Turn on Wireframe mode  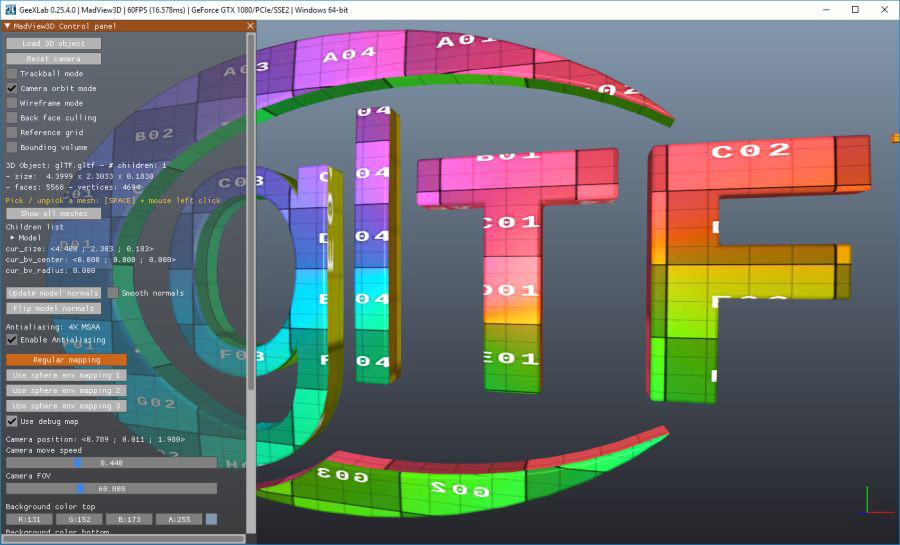[11, 103]
